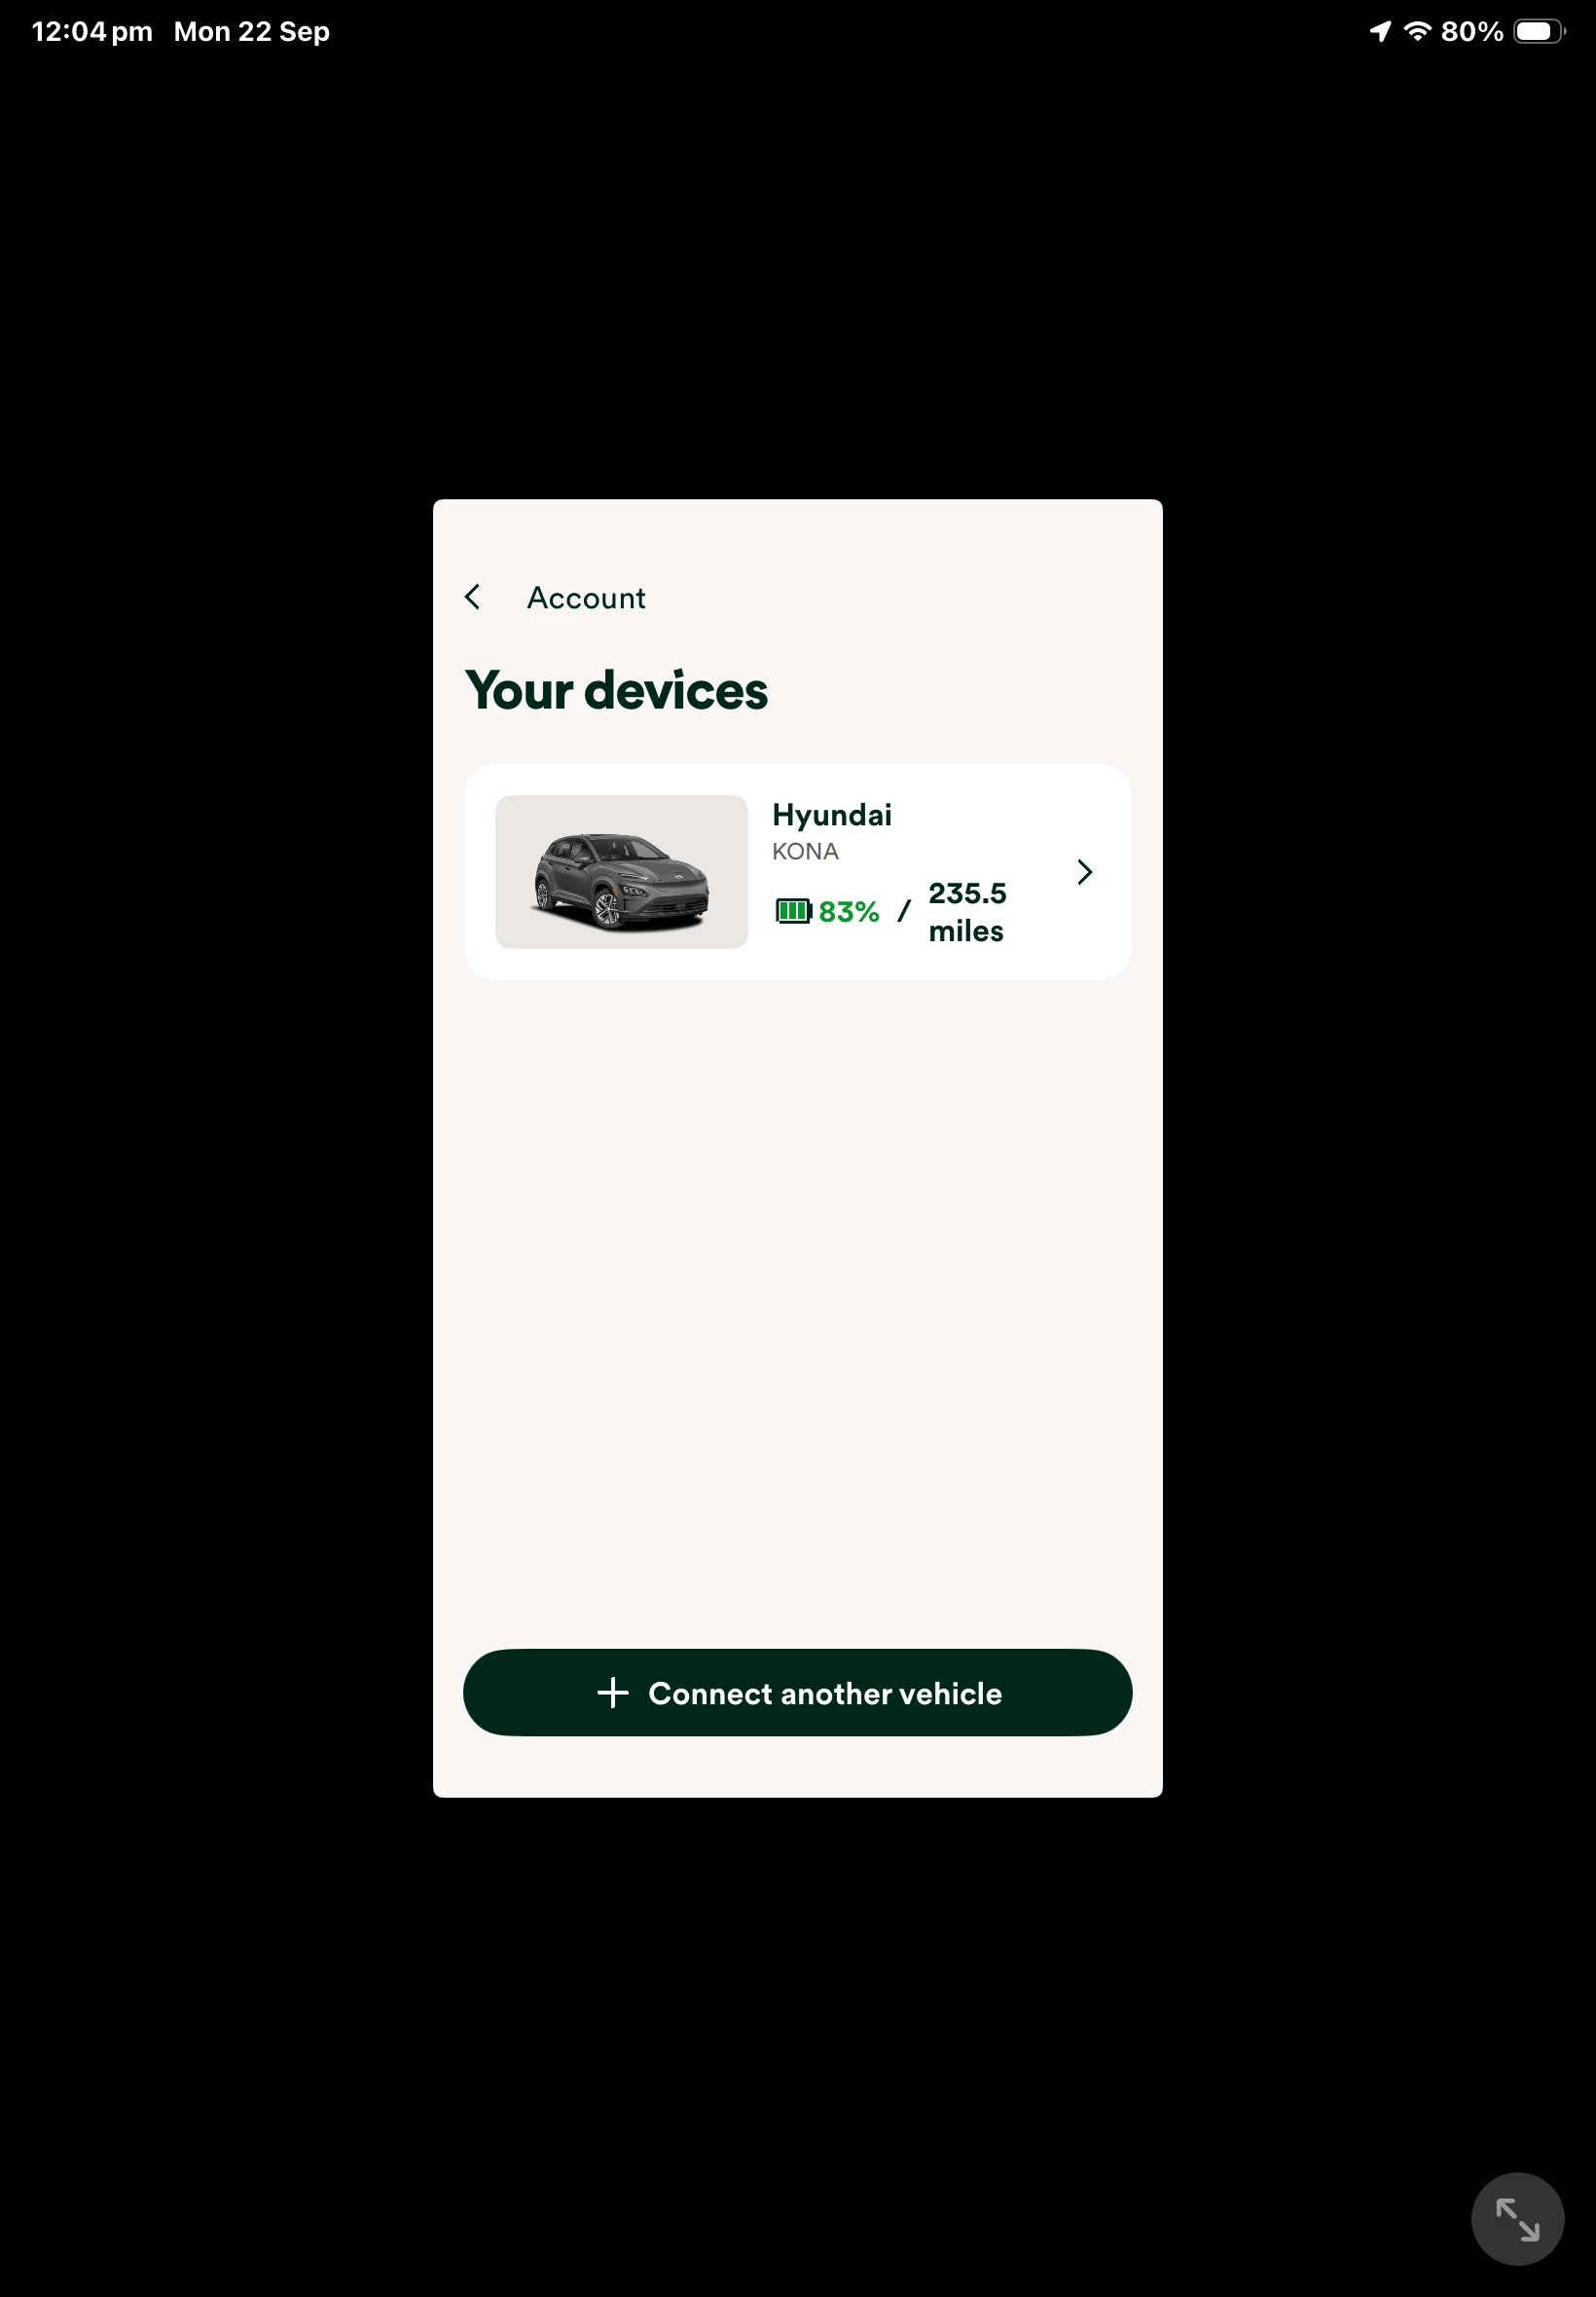Tap the KONA model label

point(805,852)
